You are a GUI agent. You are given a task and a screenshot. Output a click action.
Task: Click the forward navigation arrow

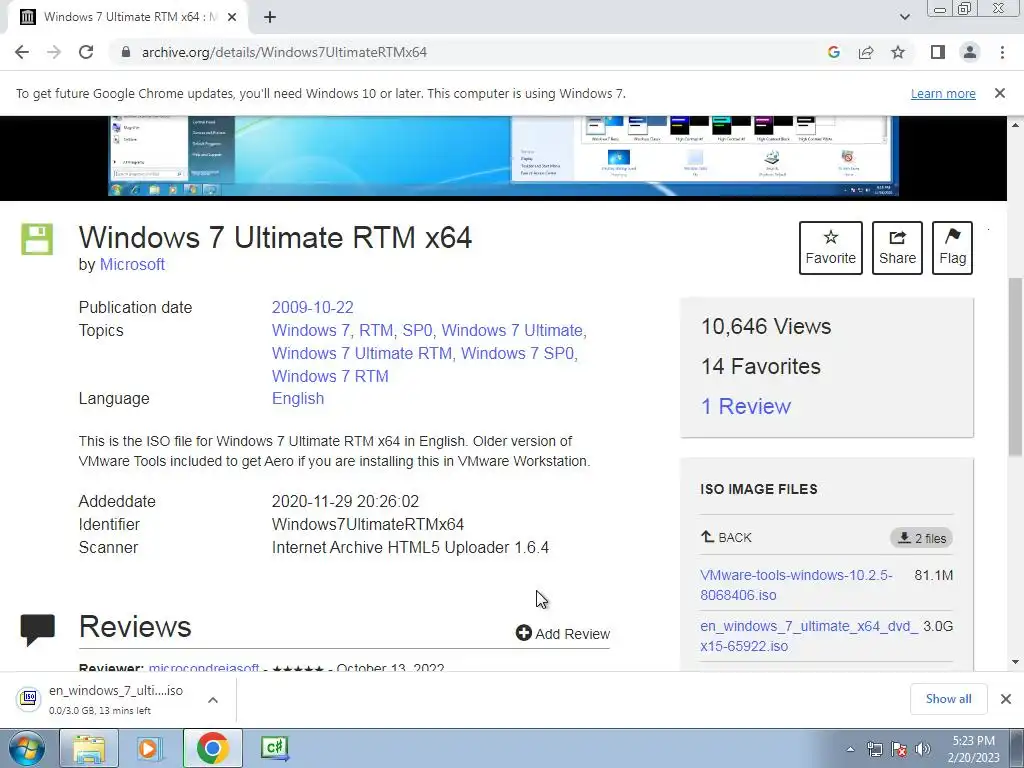tap(54, 52)
